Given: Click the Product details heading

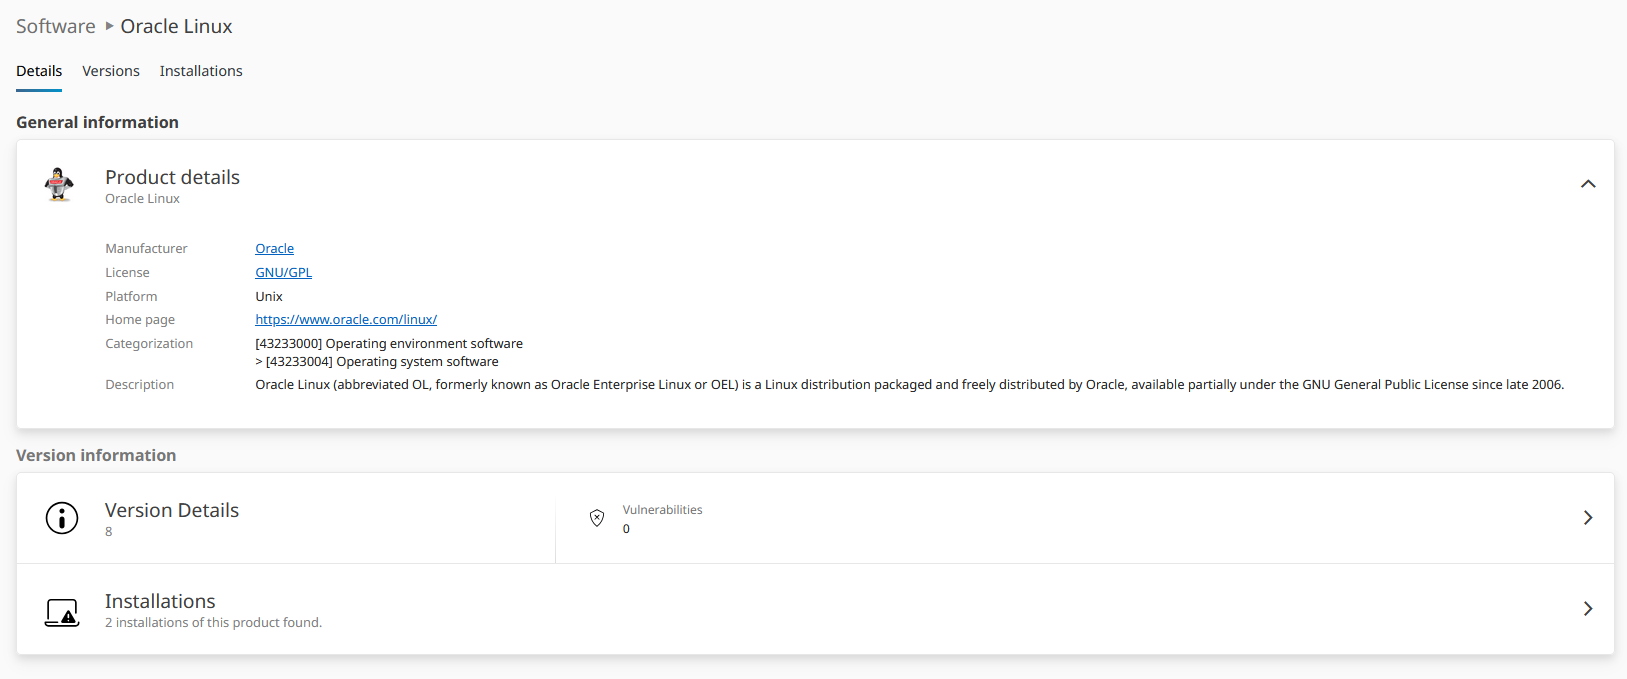Looking at the screenshot, I should 172,177.
